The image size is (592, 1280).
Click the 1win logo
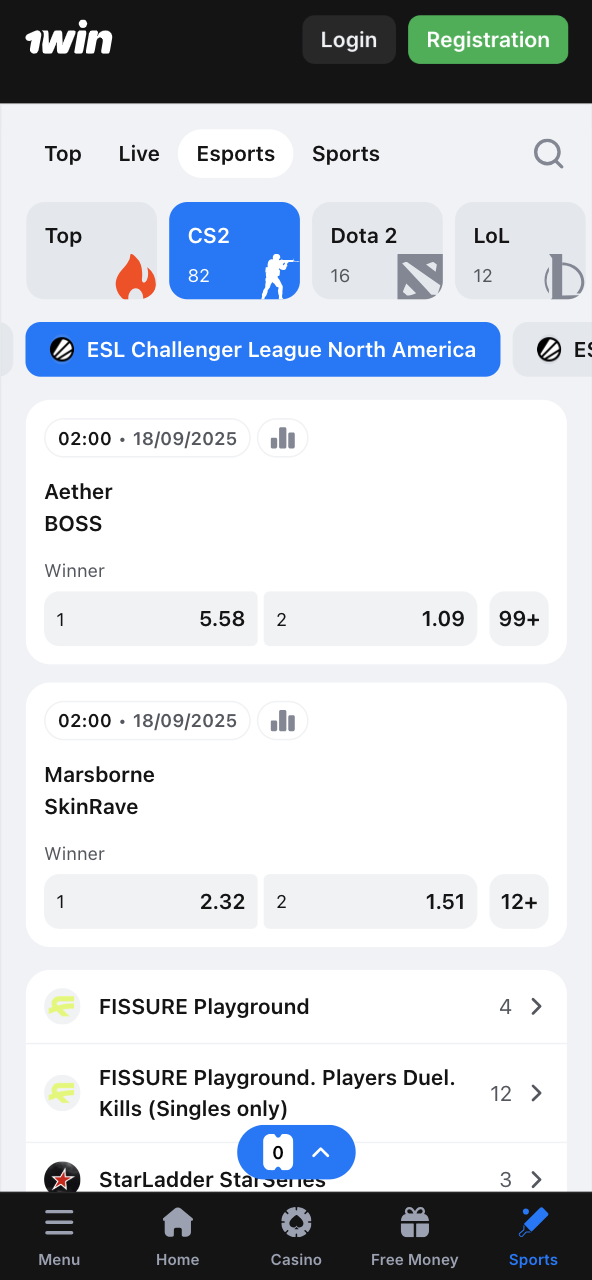point(69,39)
